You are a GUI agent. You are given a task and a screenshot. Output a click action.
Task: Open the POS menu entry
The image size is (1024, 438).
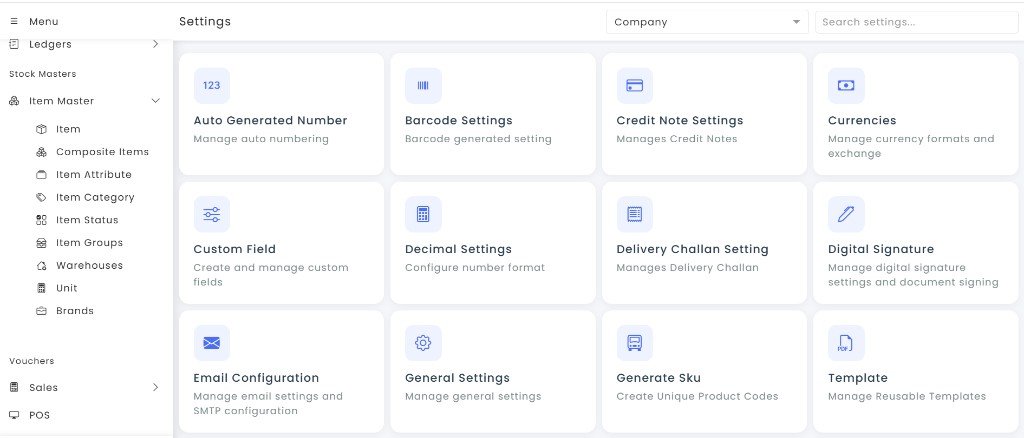point(39,415)
